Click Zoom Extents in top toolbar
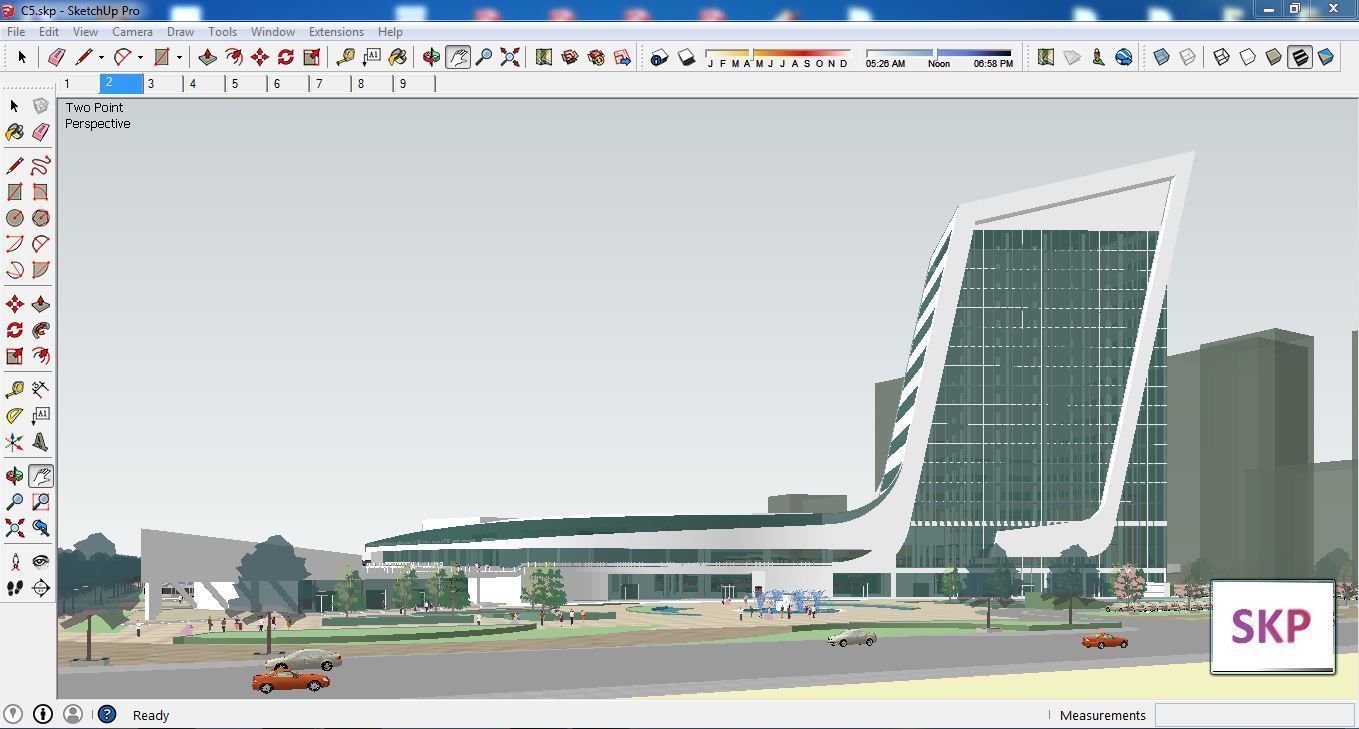Viewport: 1359px width, 729px height. click(510, 57)
